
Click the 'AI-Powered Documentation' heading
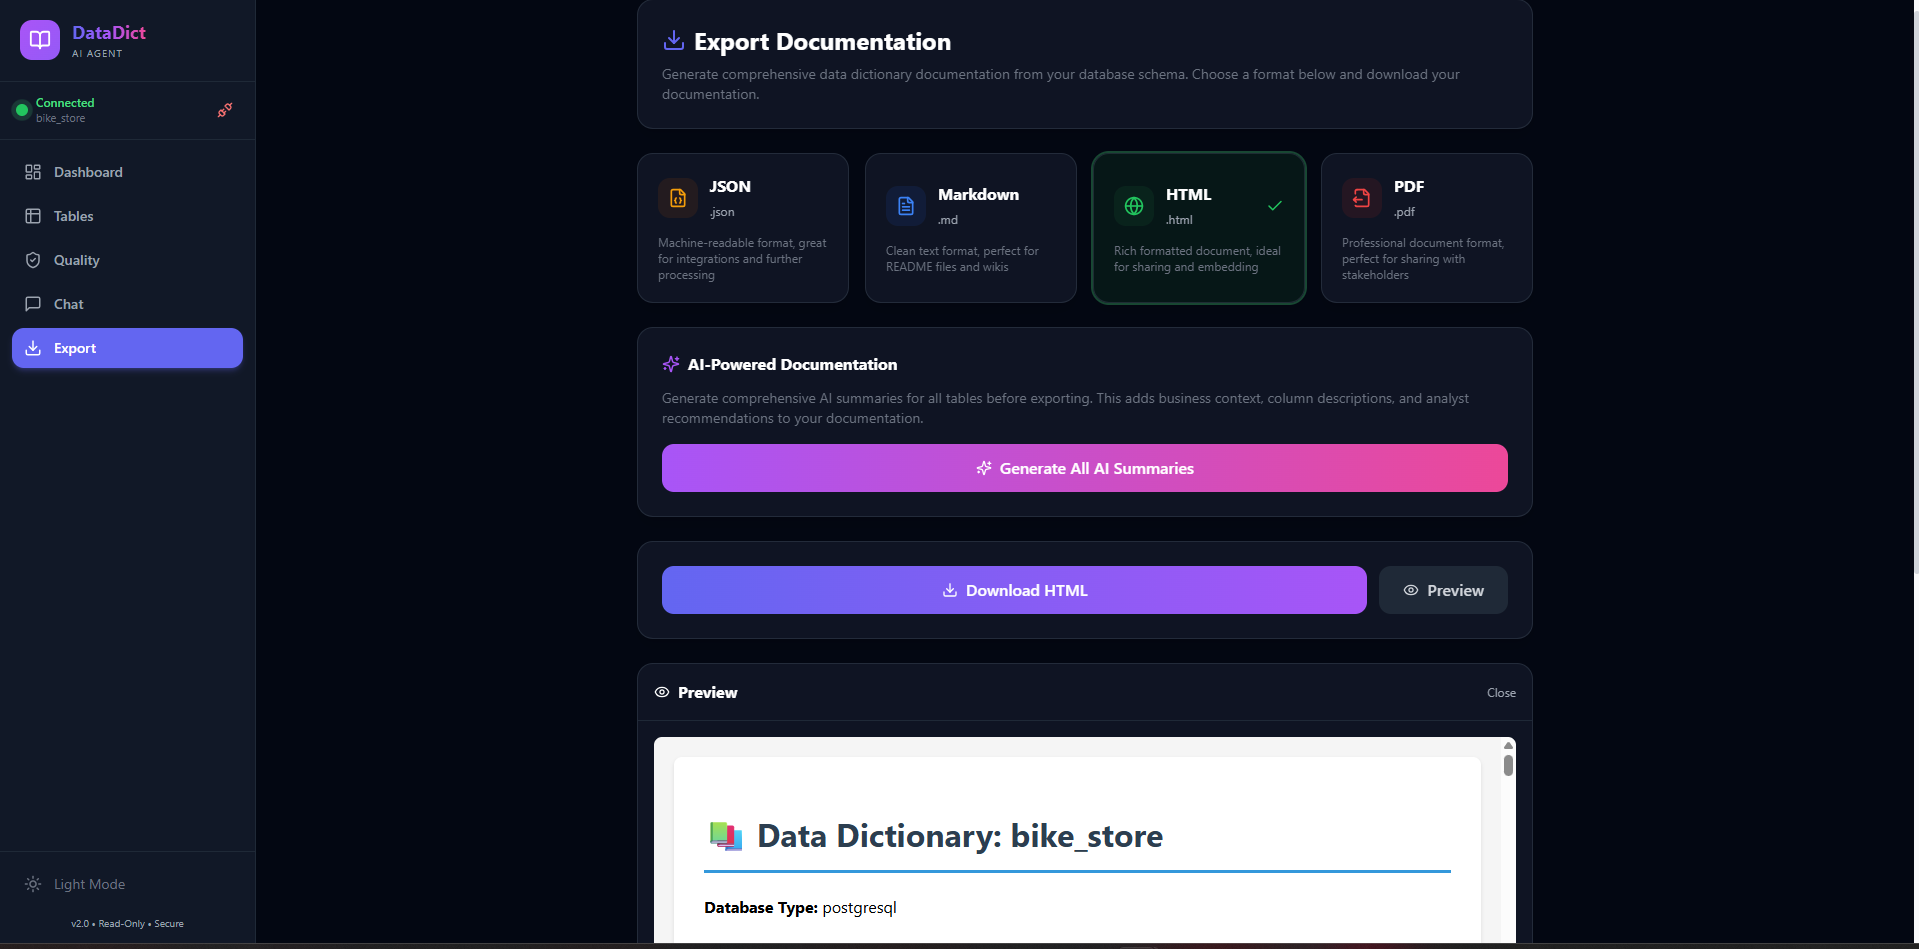point(792,364)
